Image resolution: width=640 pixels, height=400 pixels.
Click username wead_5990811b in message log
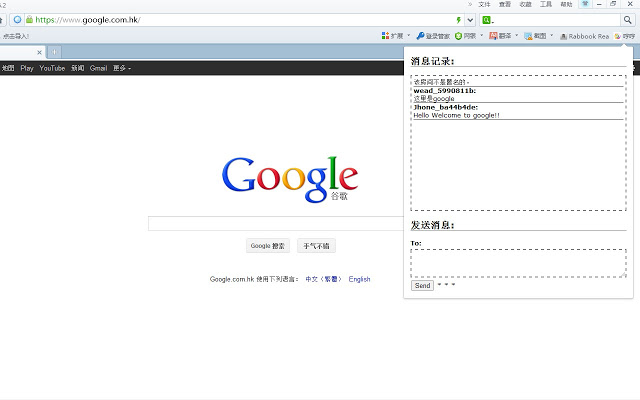pos(444,91)
